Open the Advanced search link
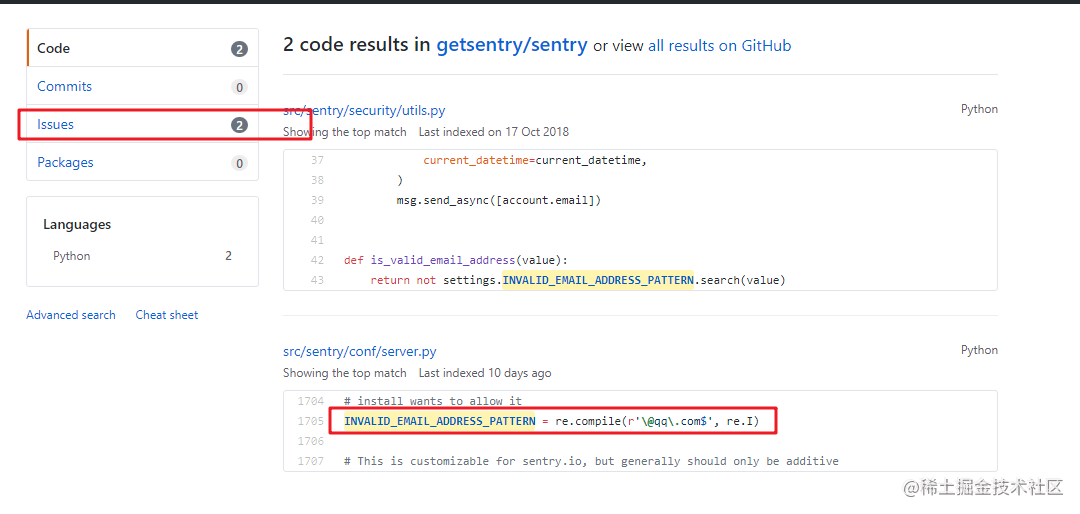Viewport: 1080px width, 514px height. click(x=71, y=315)
